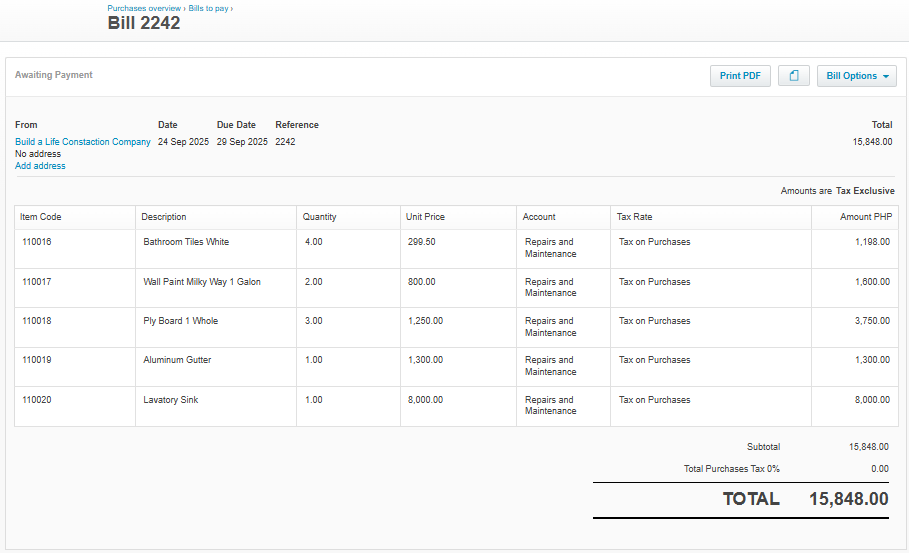The image size is (909, 553).
Task: Click the Aluminum Gutter description cell
Action: pyautogui.click(x=177, y=360)
